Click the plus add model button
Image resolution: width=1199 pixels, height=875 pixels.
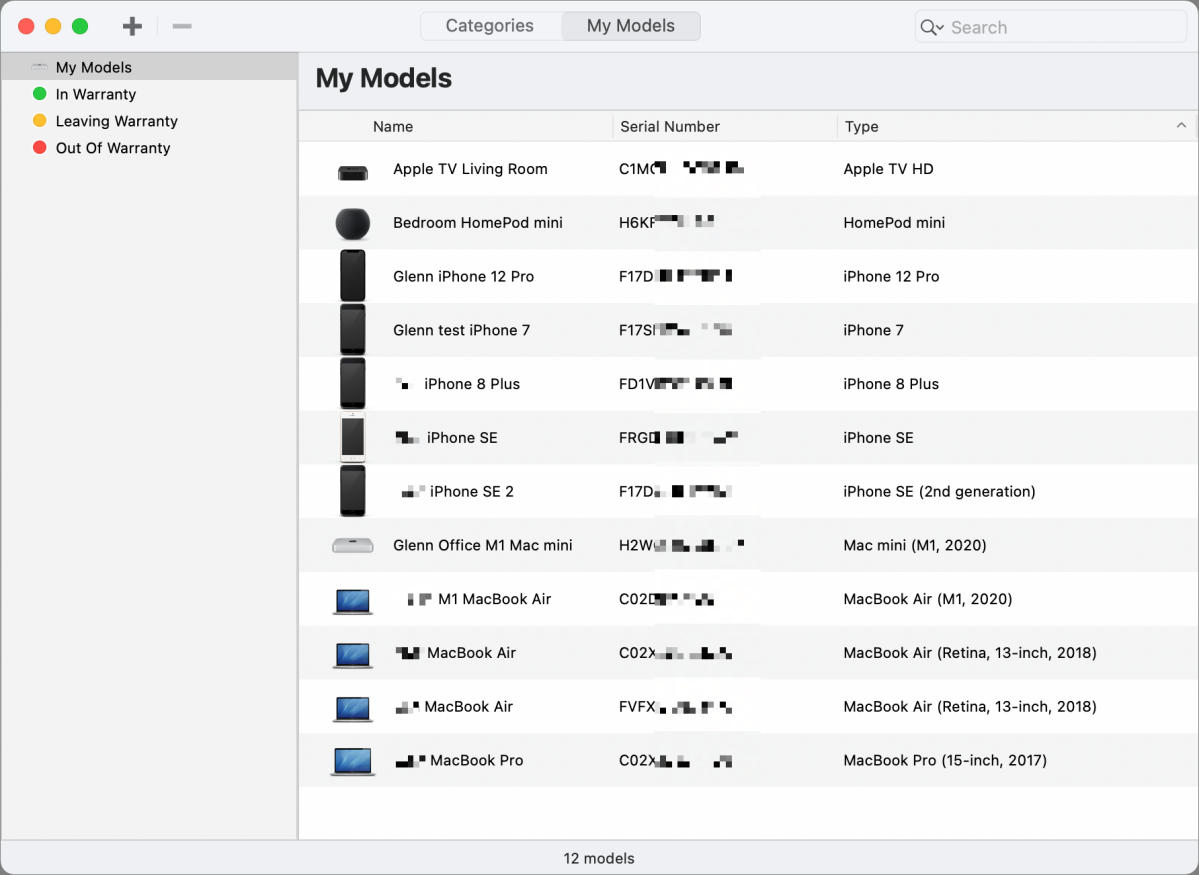pos(132,27)
